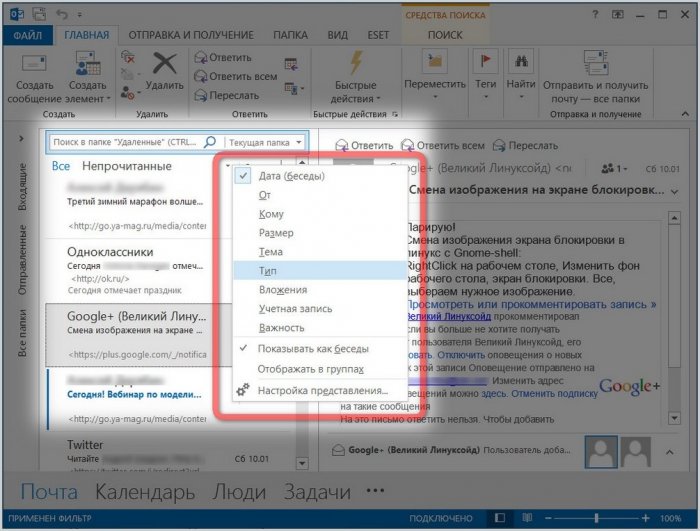This screenshot has height=531, width=700.
Task: Expand the folder pane chevron
Action: [x=21, y=138]
